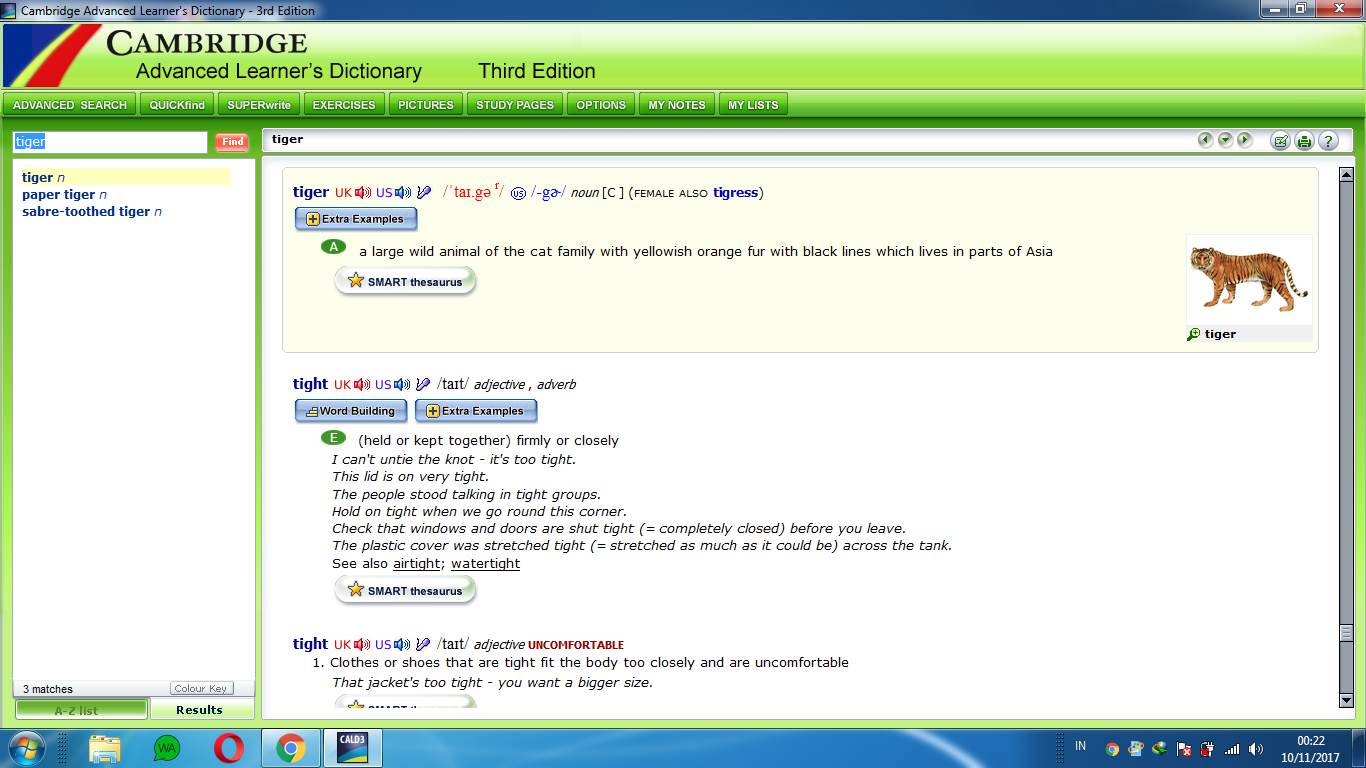Viewport: 1366px width, 768px height.
Task: Open ADVANCED SEARCH menu
Action: point(70,105)
